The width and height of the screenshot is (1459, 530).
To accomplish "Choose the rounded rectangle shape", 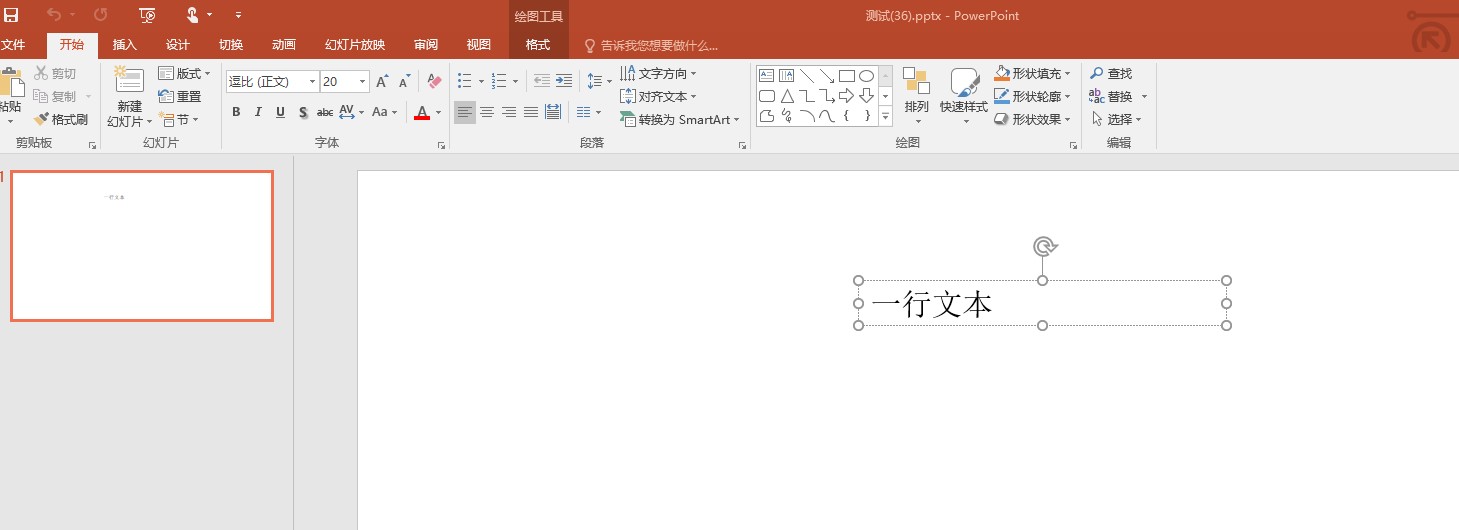I will (767, 96).
